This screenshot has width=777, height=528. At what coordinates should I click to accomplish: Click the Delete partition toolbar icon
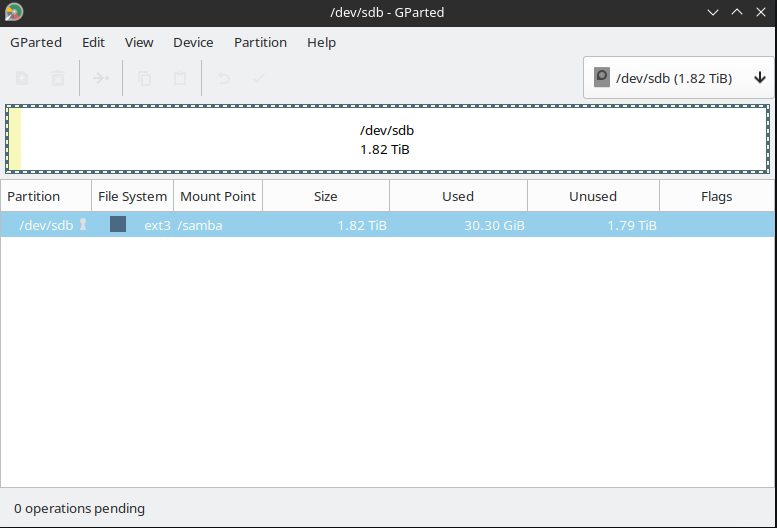coord(58,78)
